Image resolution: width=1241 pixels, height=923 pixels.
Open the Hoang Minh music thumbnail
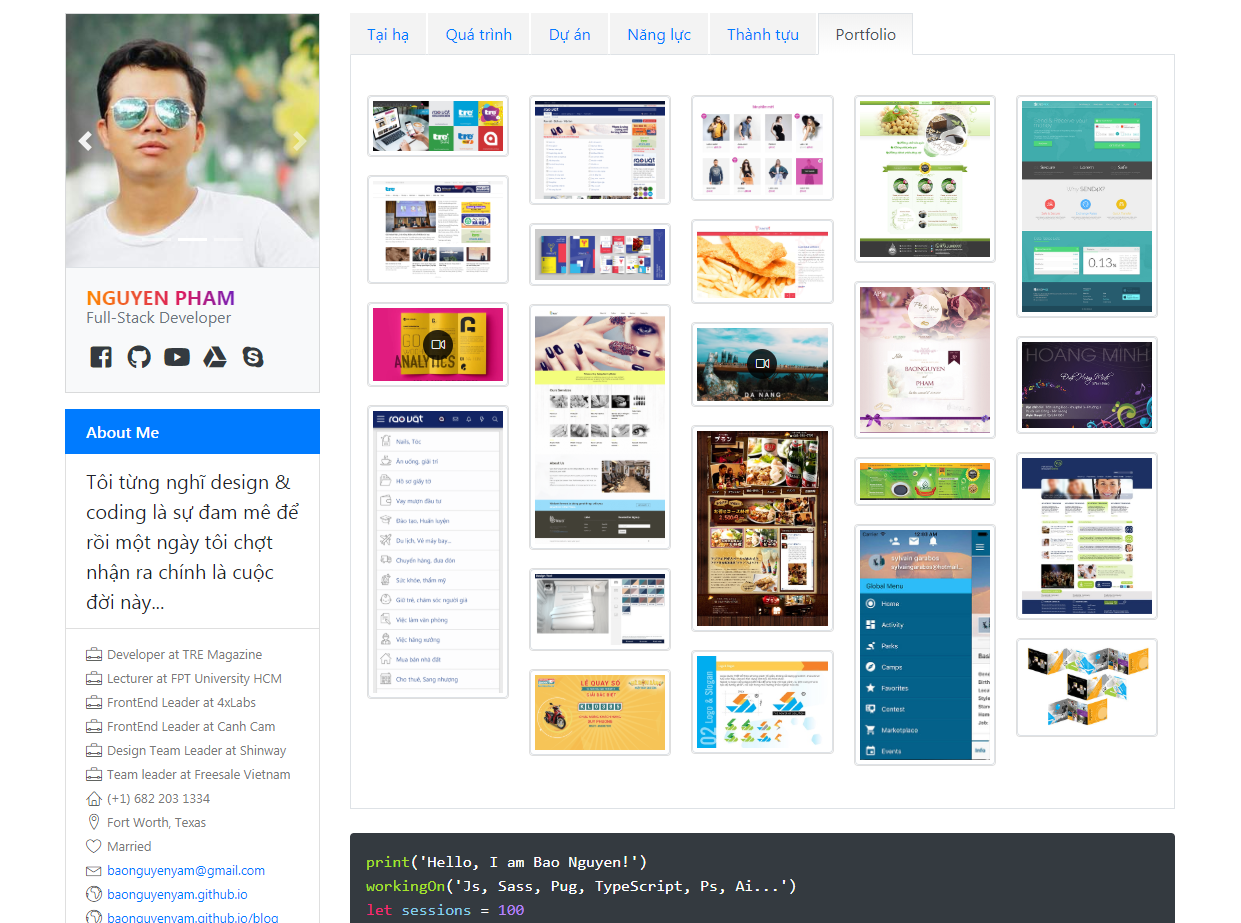[x=1086, y=385]
